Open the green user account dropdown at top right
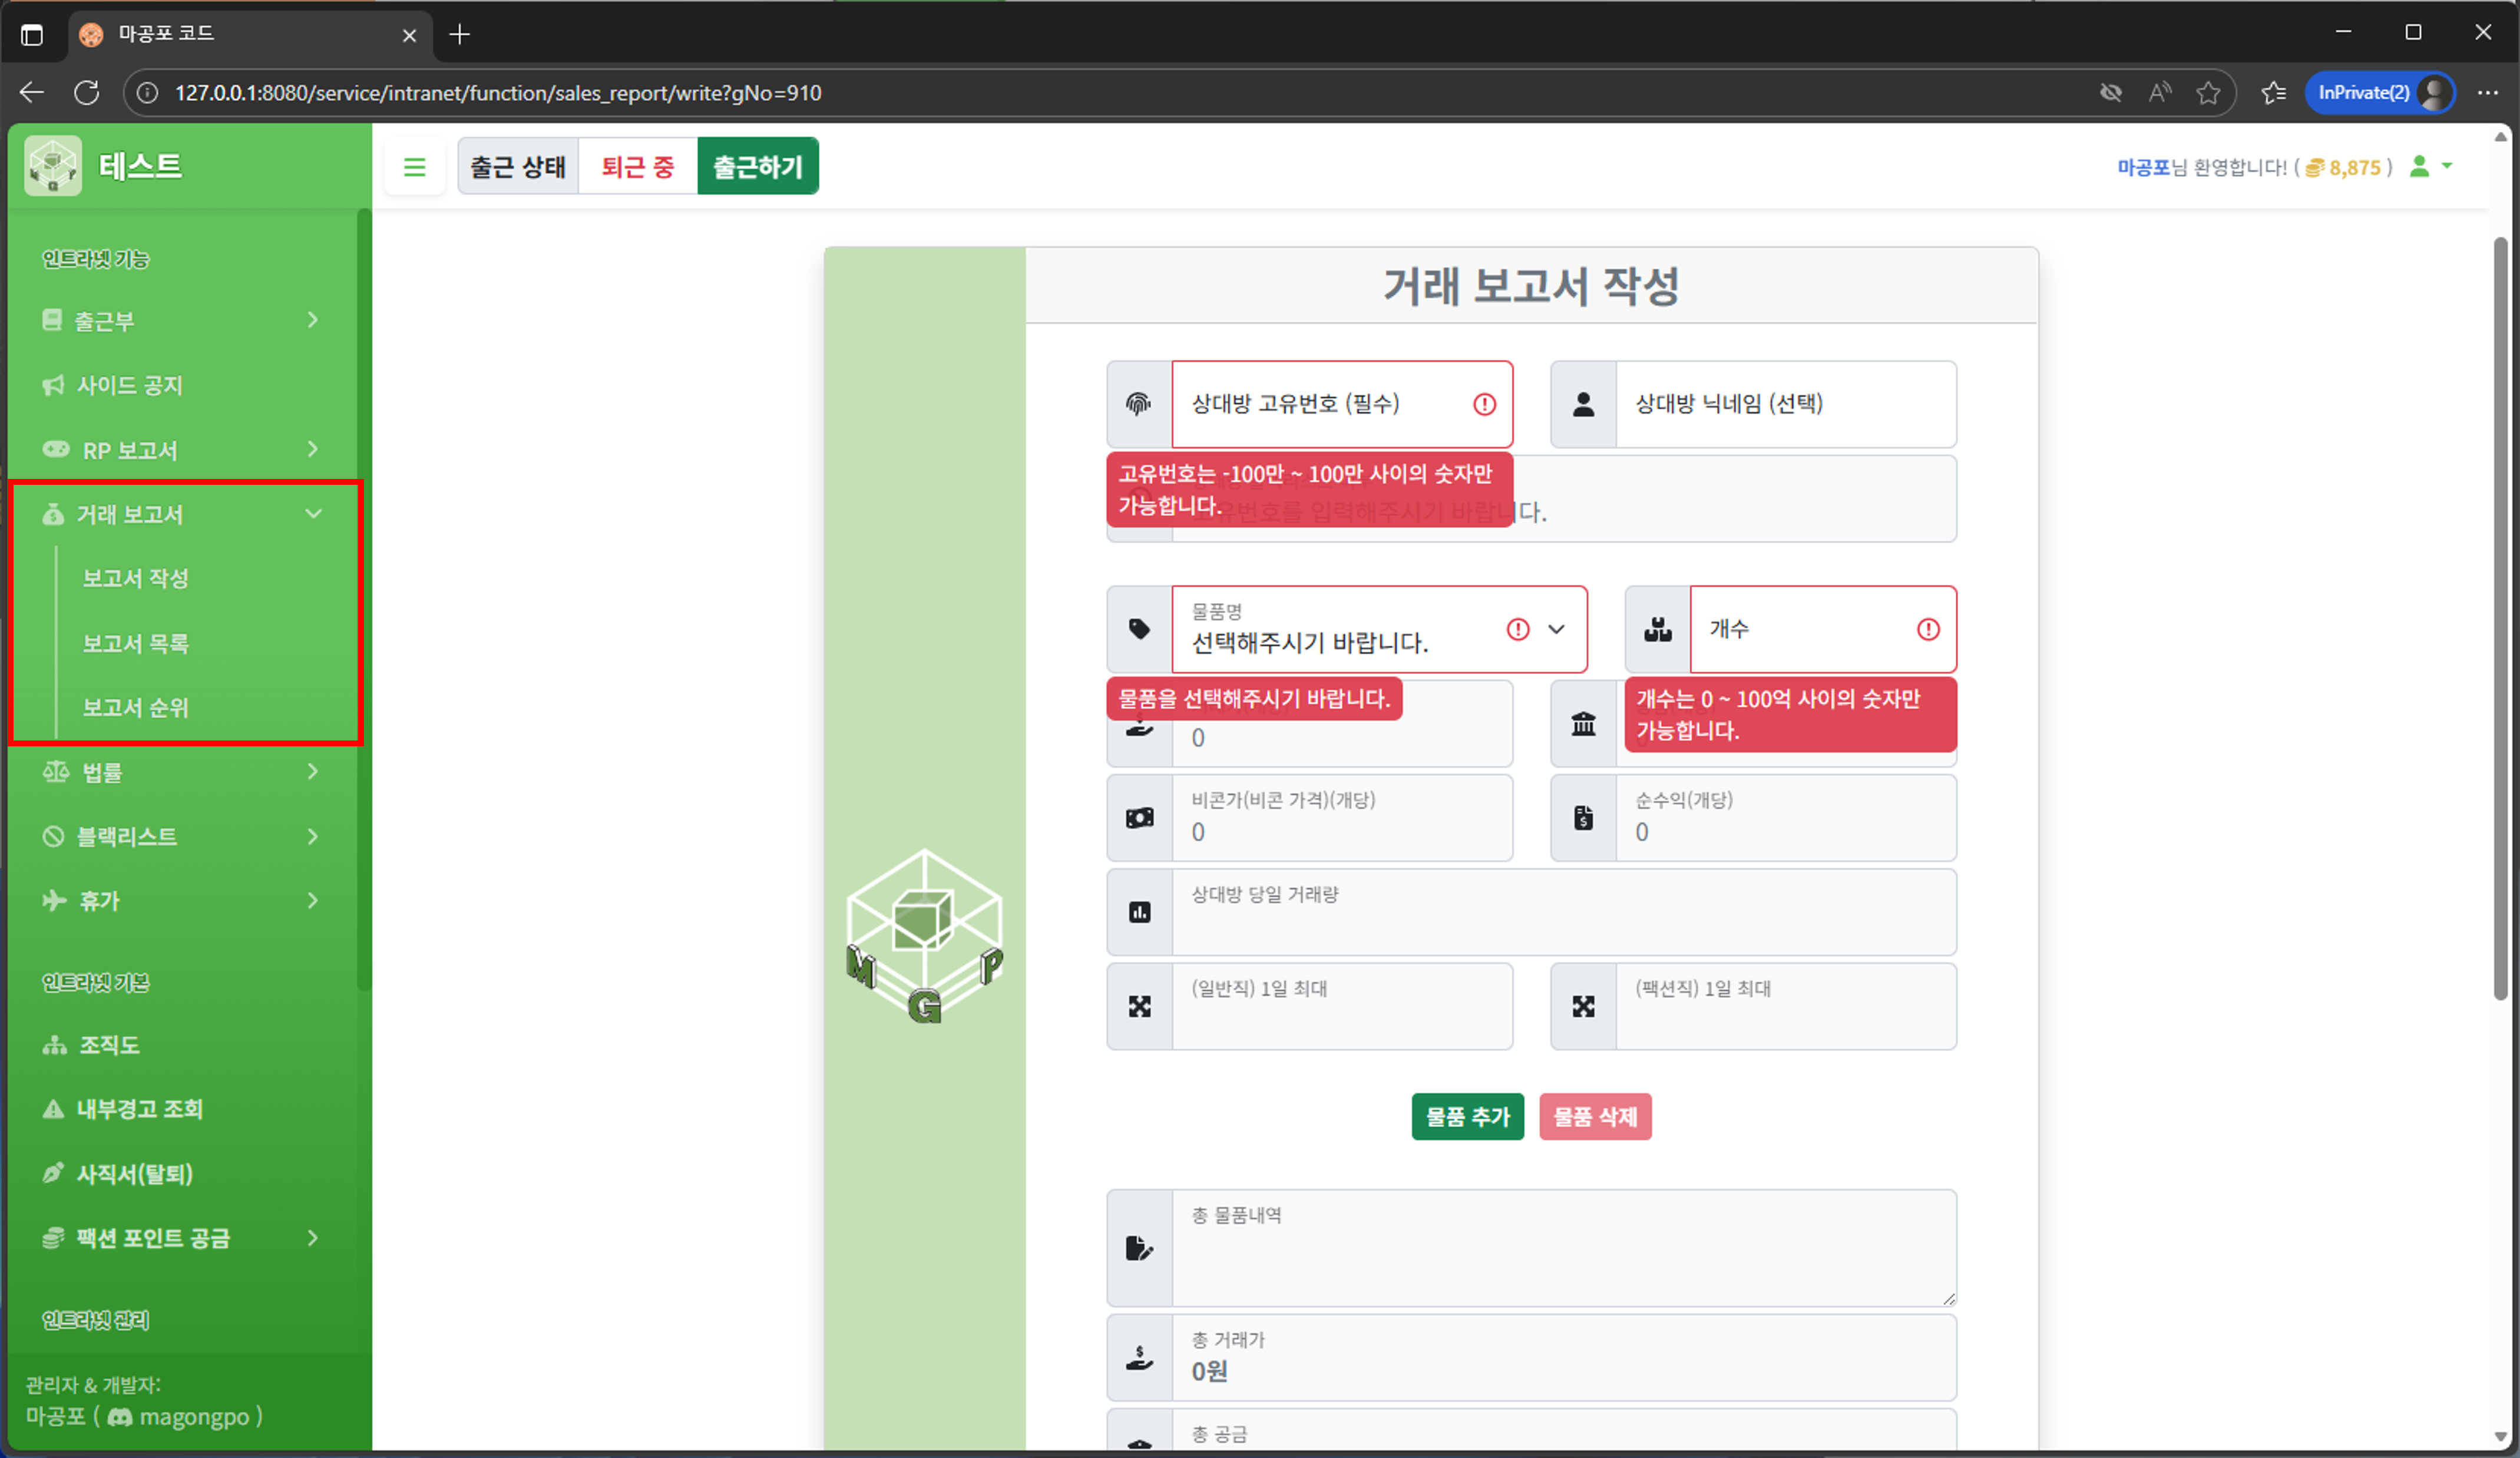This screenshot has width=2520, height=1458. click(x=2430, y=167)
